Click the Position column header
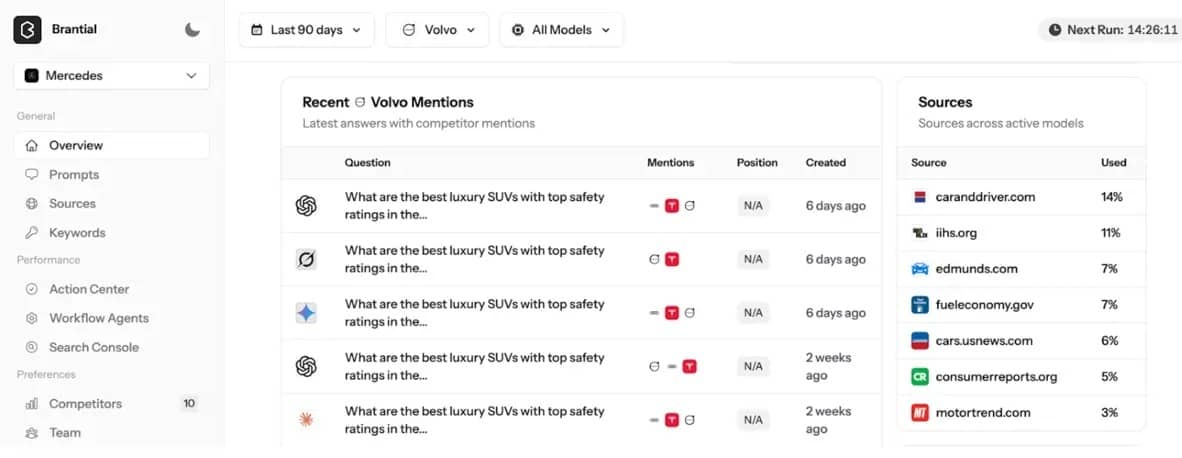1182x458 pixels. pyautogui.click(x=757, y=163)
